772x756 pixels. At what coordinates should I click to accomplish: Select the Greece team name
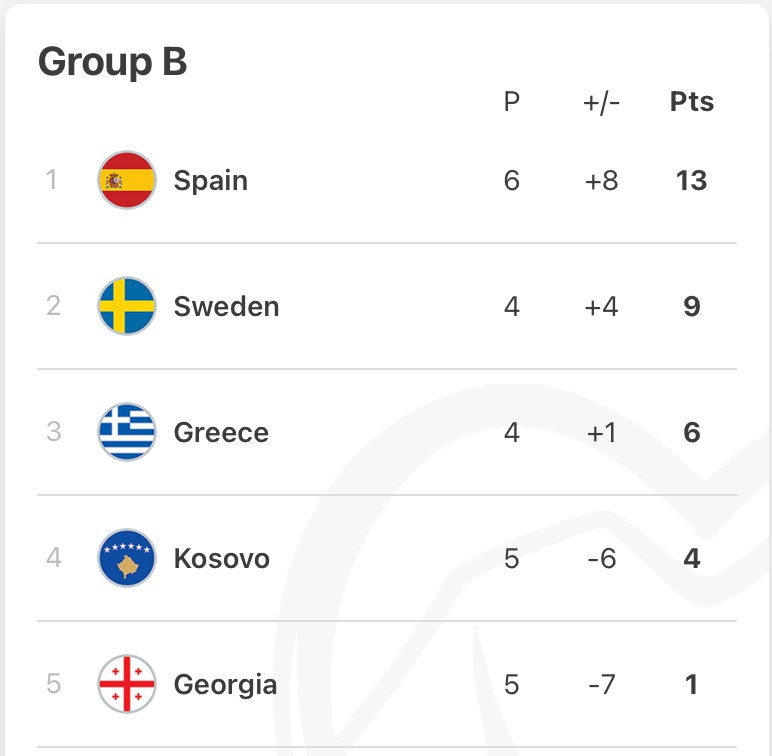[221, 432]
